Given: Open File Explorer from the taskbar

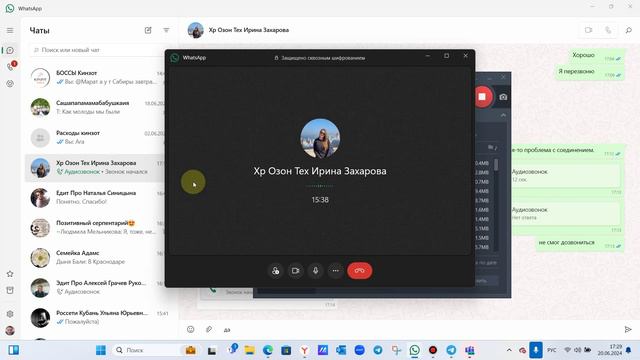Looking at the screenshot, I should [x=249, y=350].
